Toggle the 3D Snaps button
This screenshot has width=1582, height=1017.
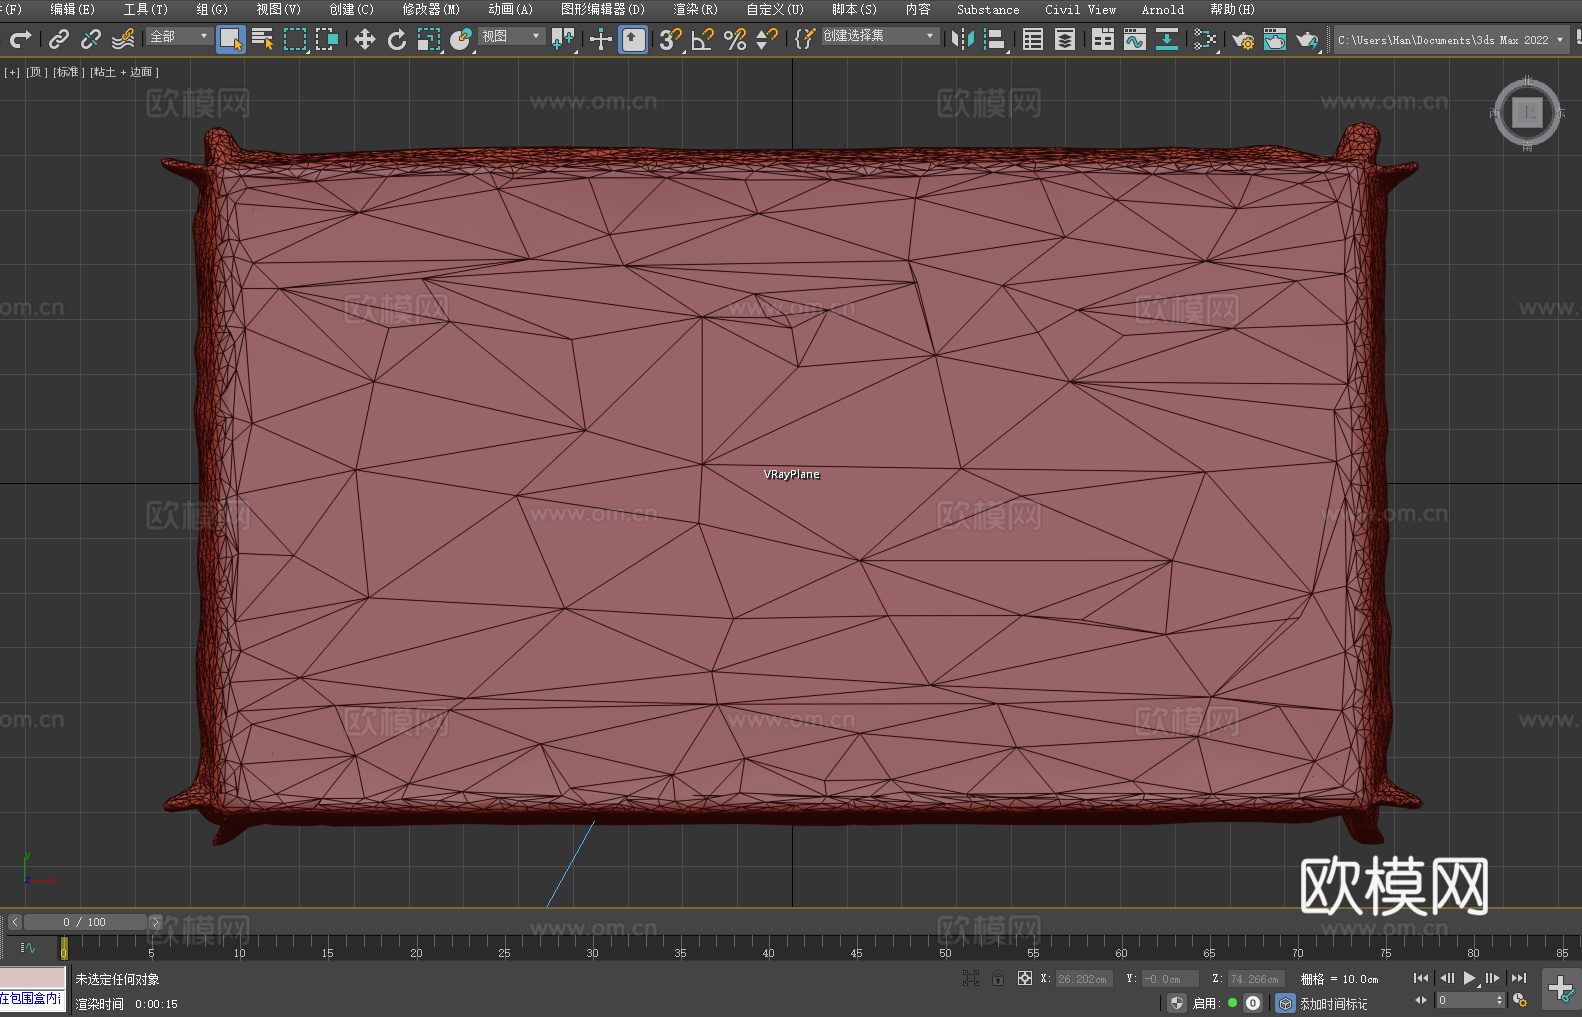click(x=671, y=39)
